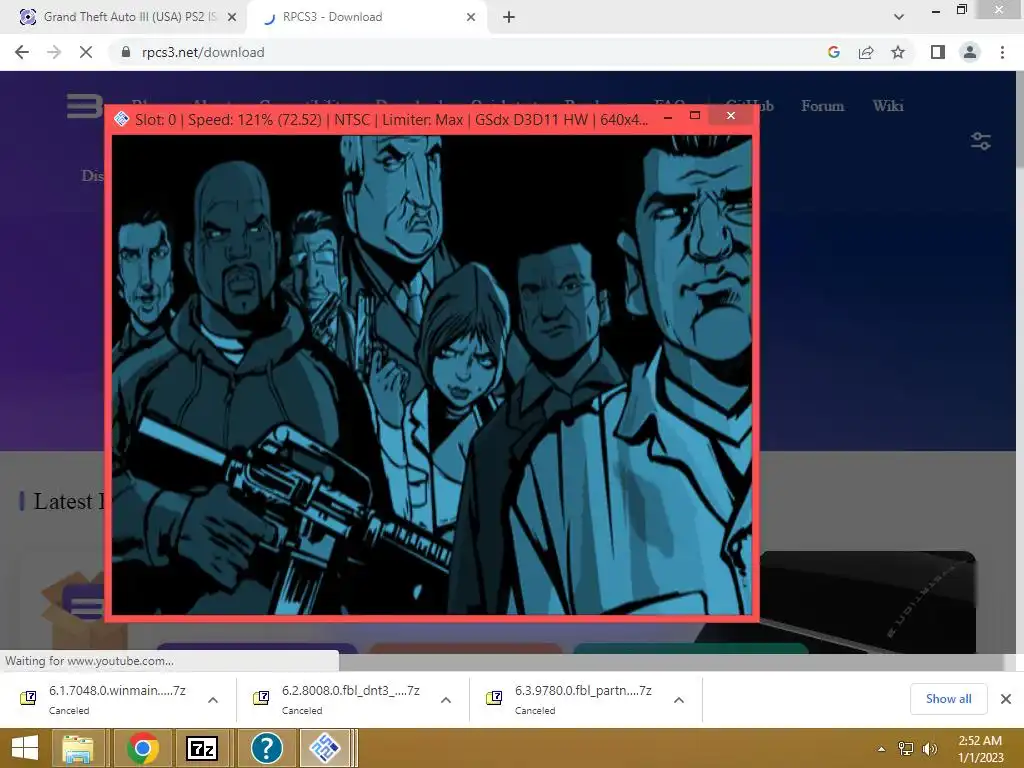Image resolution: width=1024 pixels, height=768 pixels.
Task: Open the Wiki link on RPCS3 site
Action: point(888,106)
